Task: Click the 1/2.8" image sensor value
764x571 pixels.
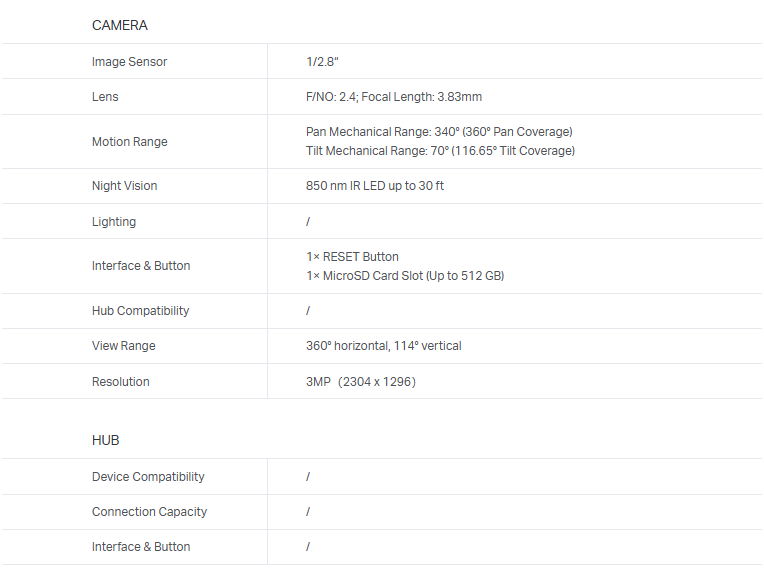Action: point(322,62)
